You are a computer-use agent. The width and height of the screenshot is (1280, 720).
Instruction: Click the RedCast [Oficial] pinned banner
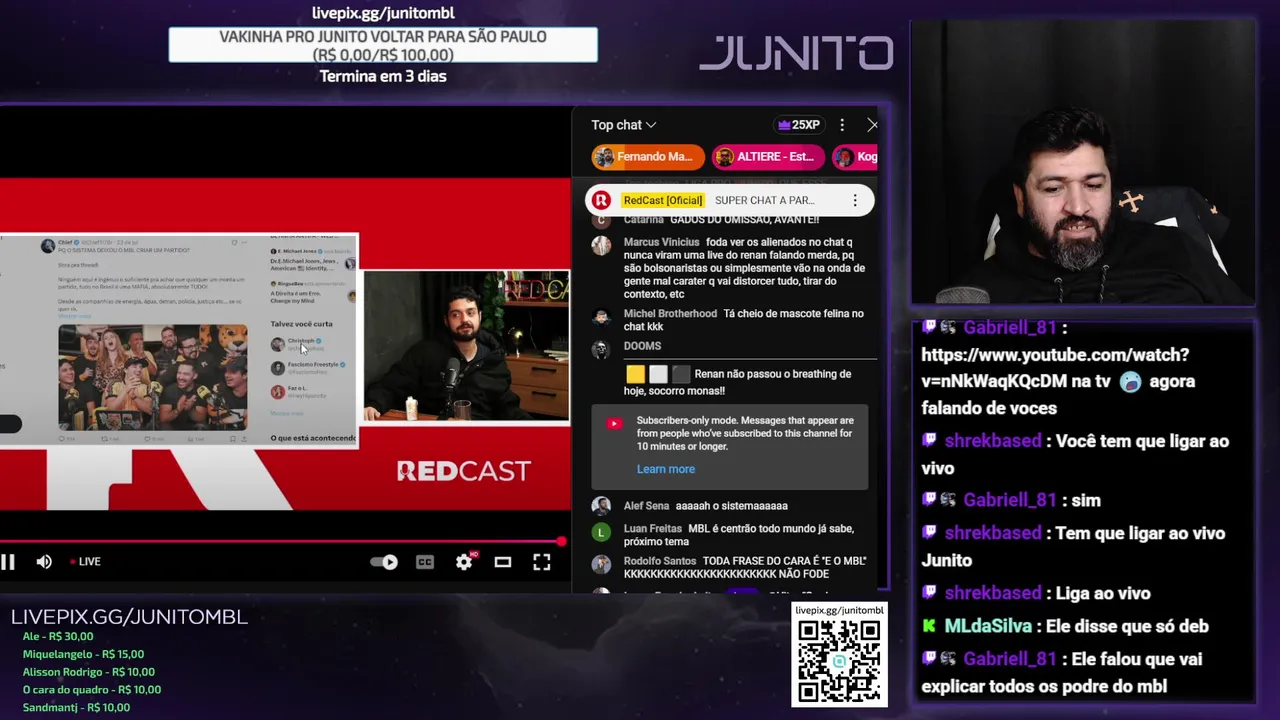(730, 200)
